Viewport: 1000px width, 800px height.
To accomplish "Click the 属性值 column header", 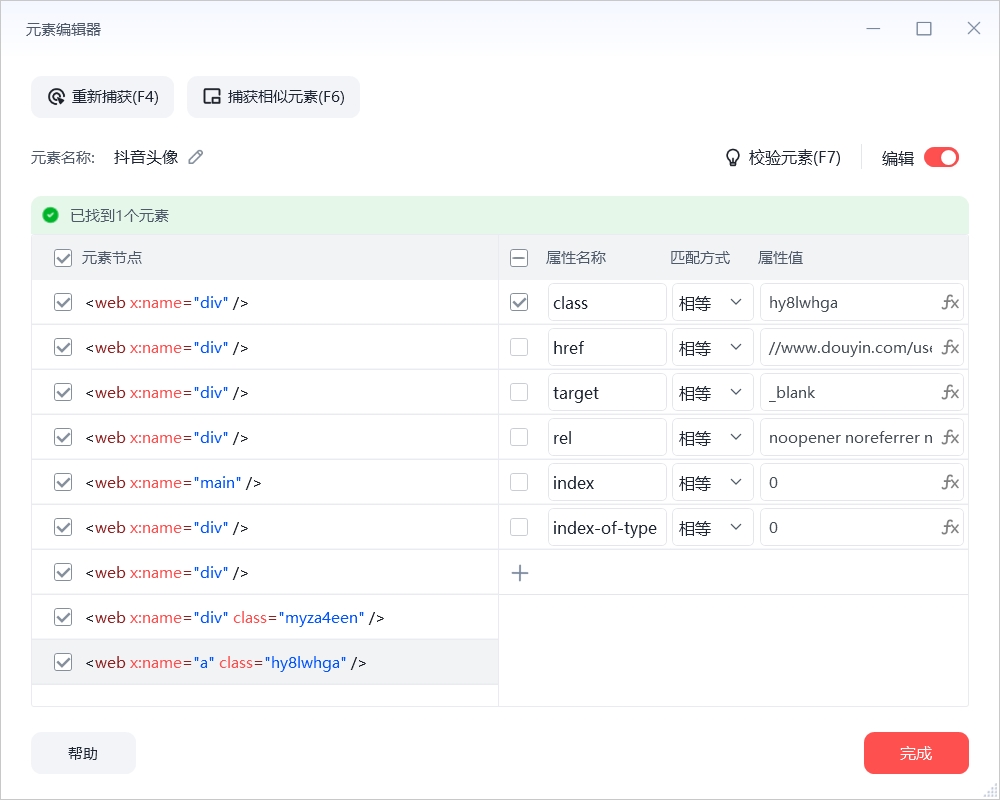I will 780,258.
